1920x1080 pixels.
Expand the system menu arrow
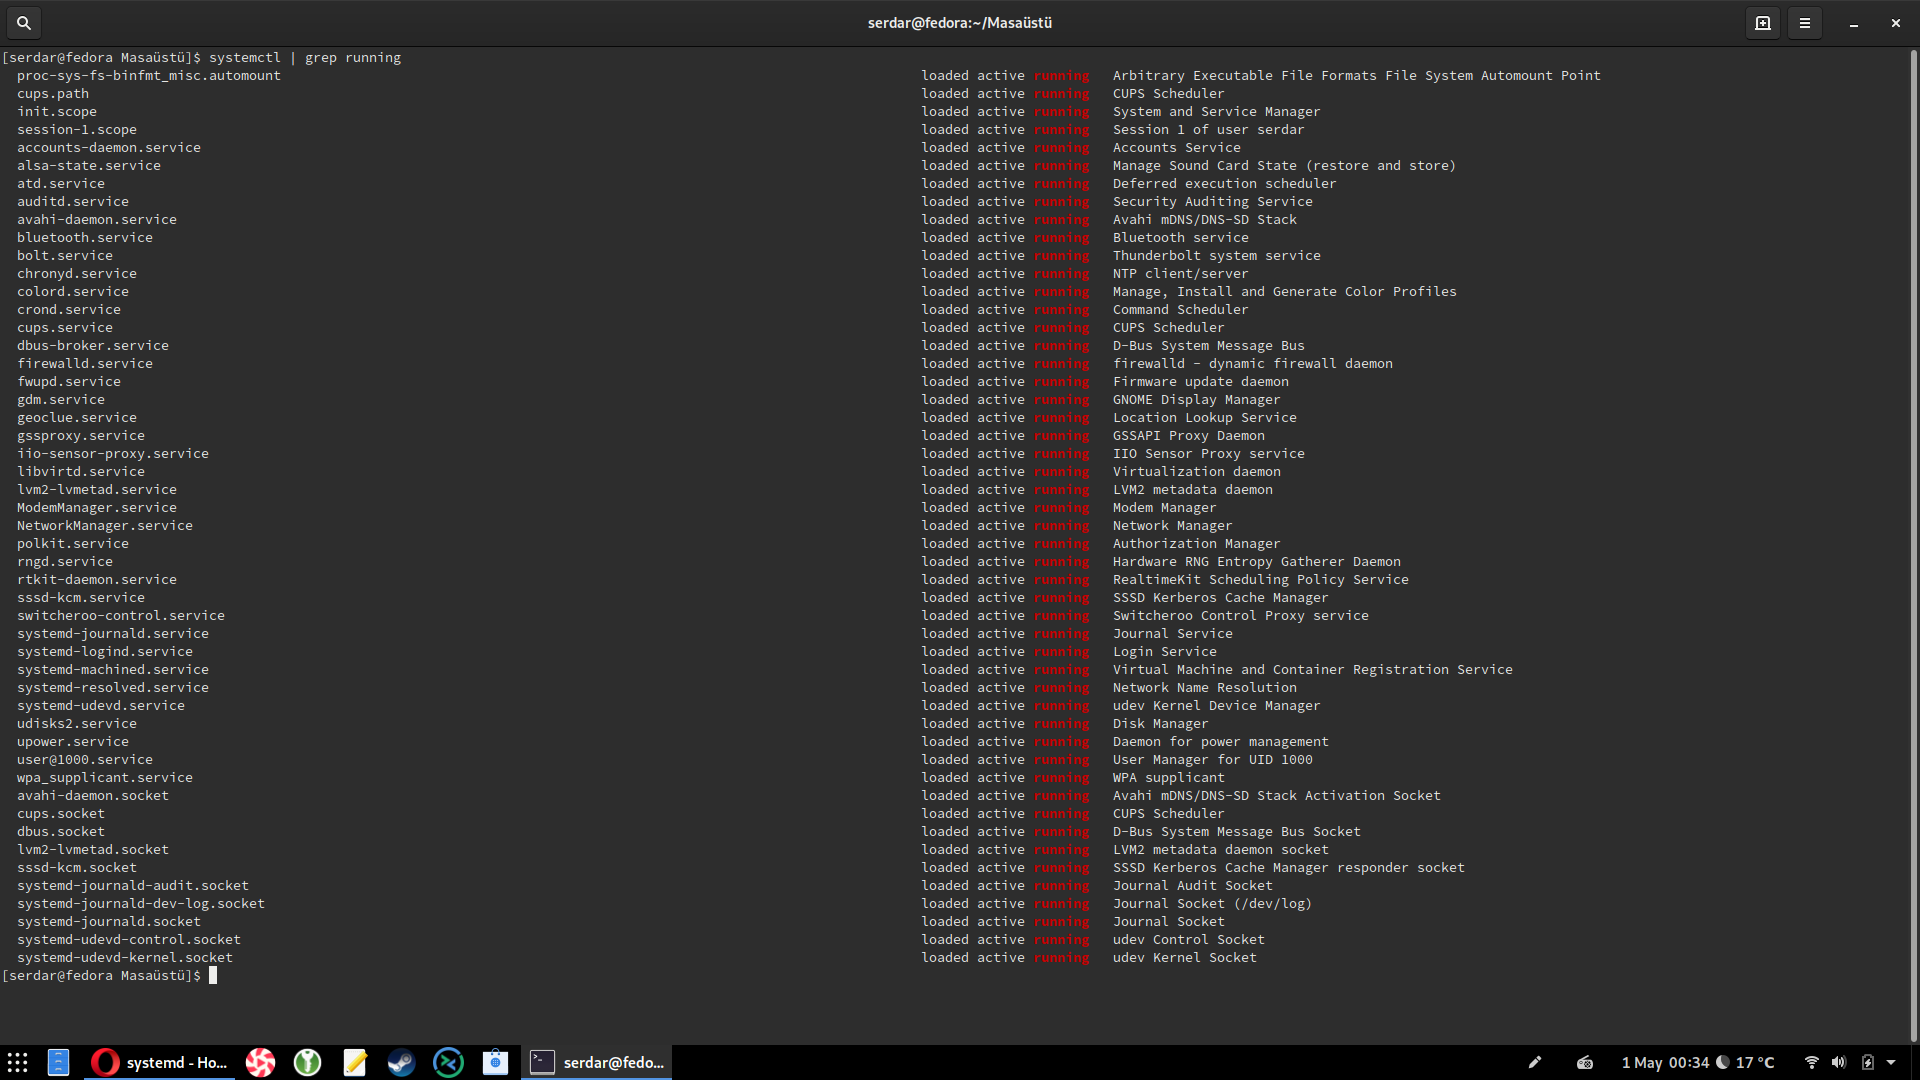(x=1891, y=1062)
